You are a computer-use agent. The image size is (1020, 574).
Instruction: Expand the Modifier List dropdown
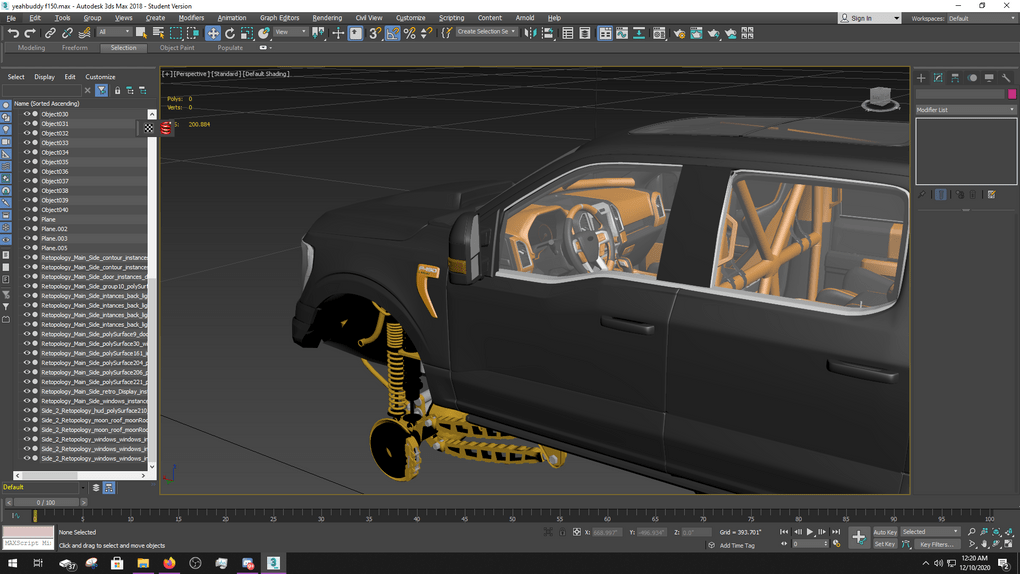(965, 110)
